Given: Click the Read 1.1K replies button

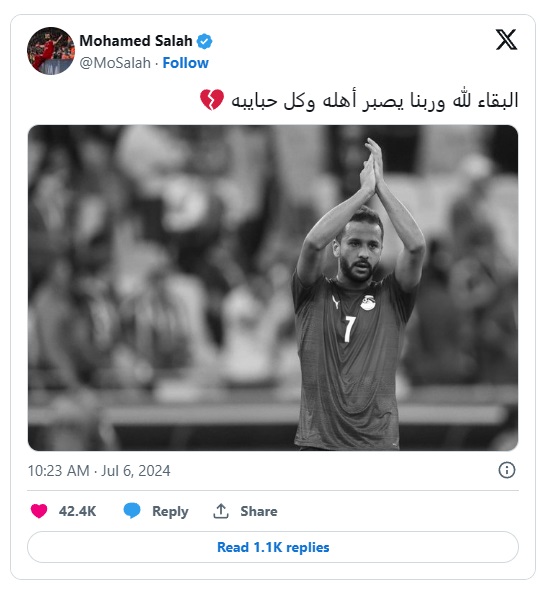Looking at the screenshot, I should pyautogui.click(x=273, y=547).
